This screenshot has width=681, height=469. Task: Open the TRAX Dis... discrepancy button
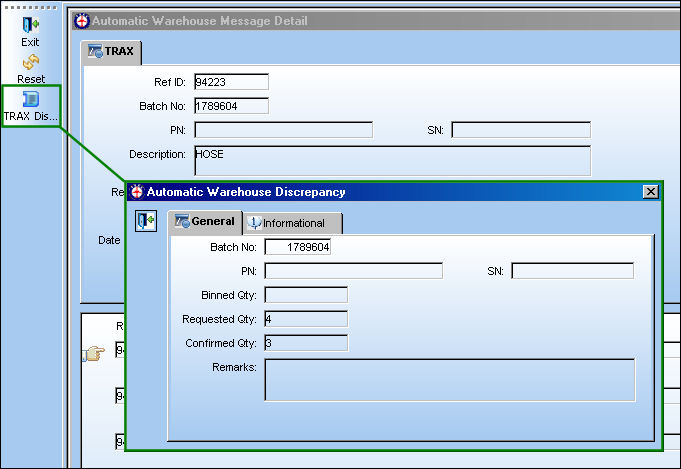pos(31,106)
